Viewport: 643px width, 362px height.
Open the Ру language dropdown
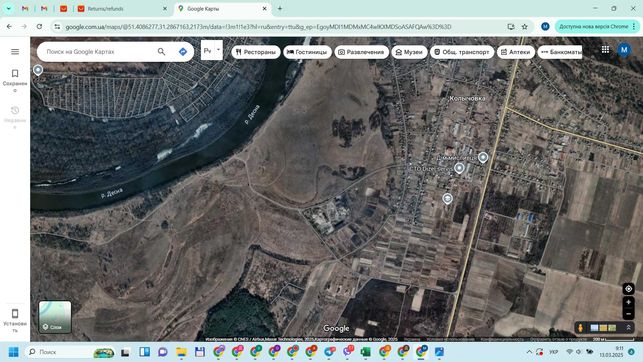click(x=212, y=50)
